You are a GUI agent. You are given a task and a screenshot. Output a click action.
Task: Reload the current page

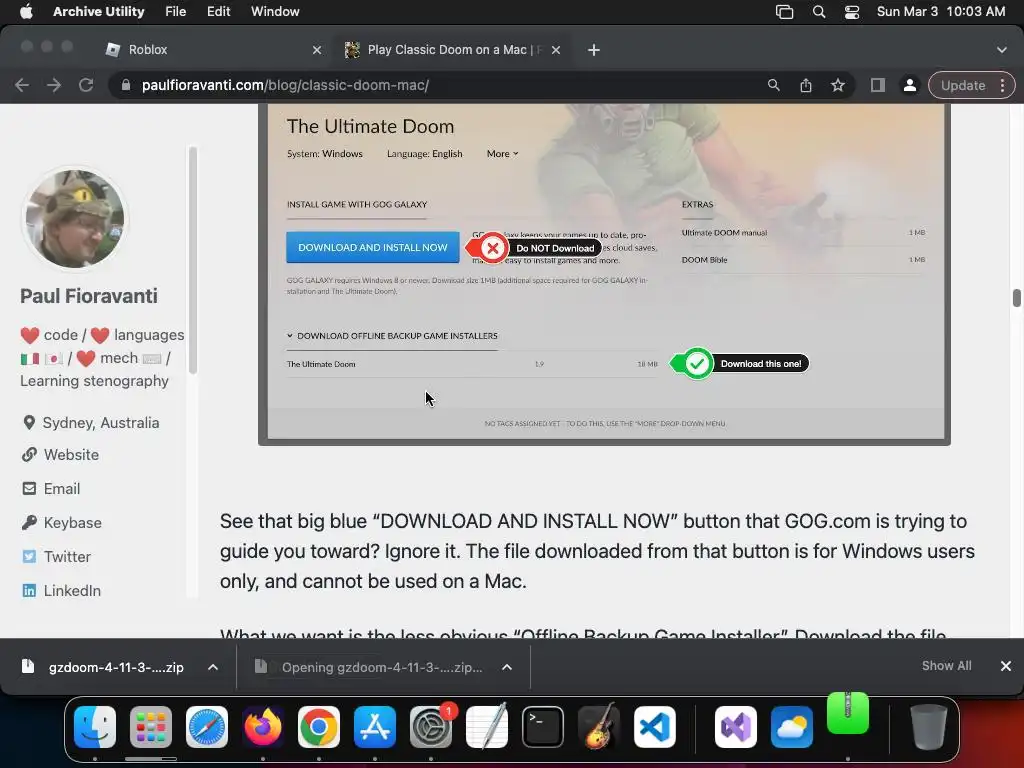pyautogui.click(x=86, y=85)
